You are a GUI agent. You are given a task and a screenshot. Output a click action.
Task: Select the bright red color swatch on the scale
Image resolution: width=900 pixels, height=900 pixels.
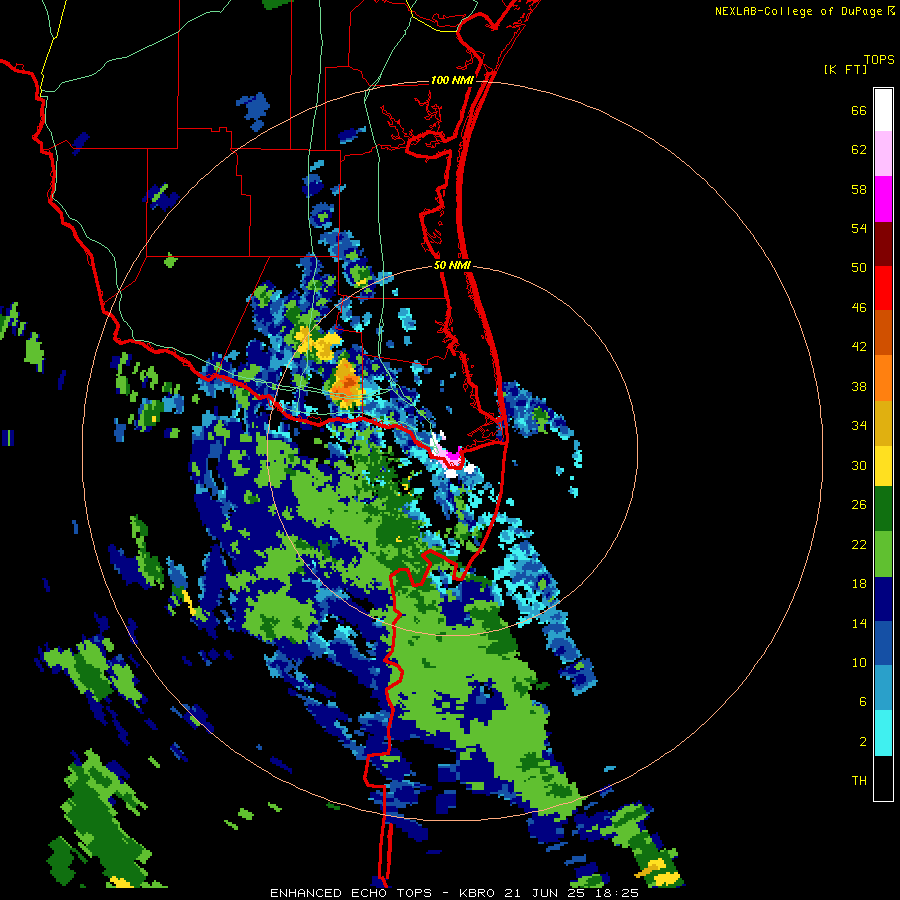point(883,288)
